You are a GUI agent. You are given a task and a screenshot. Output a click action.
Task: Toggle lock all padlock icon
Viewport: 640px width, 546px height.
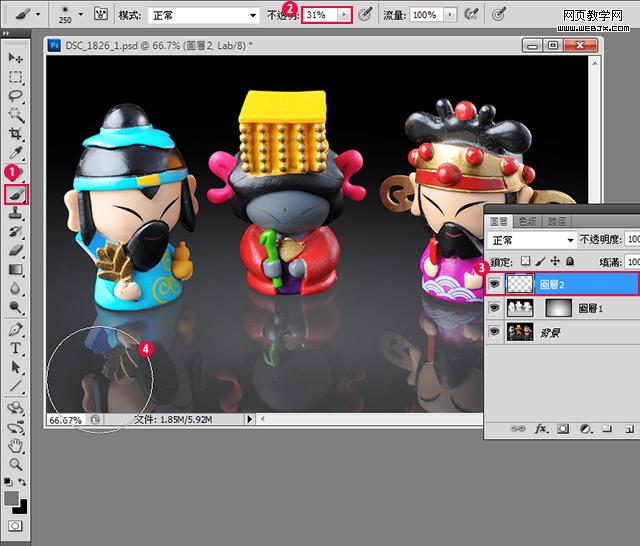pos(570,261)
